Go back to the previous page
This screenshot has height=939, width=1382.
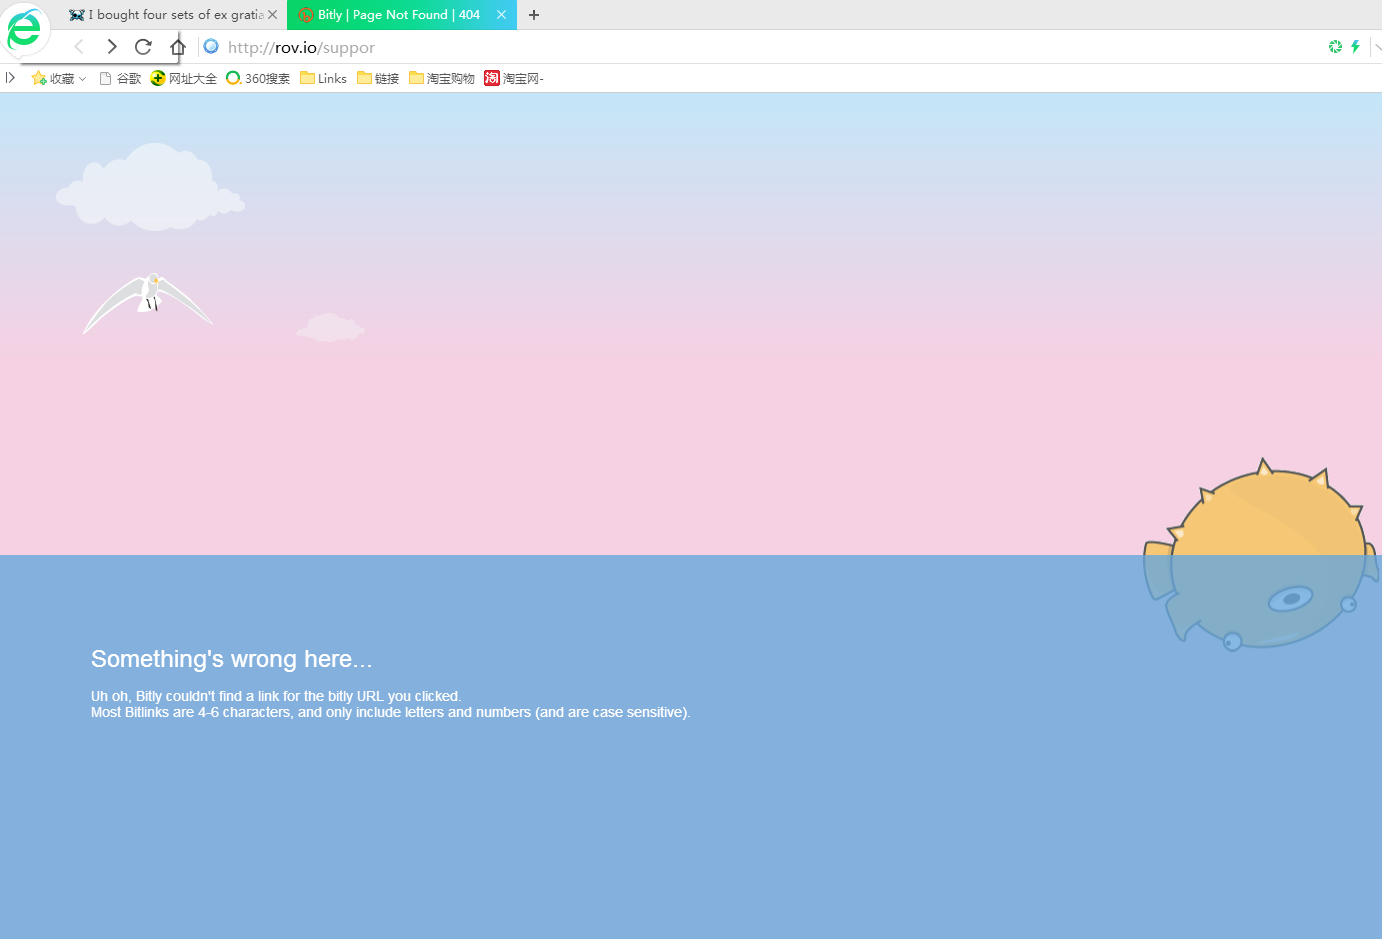79,47
